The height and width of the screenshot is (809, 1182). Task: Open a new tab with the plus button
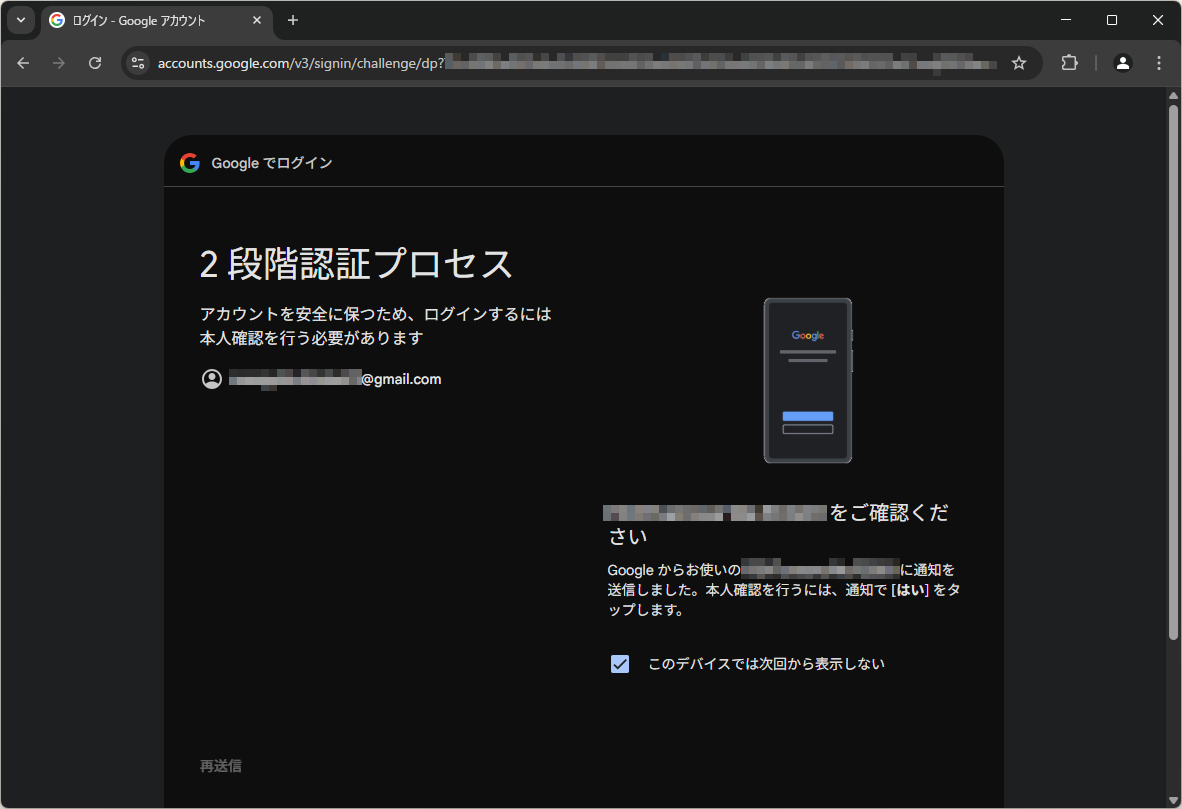[x=292, y=20]
